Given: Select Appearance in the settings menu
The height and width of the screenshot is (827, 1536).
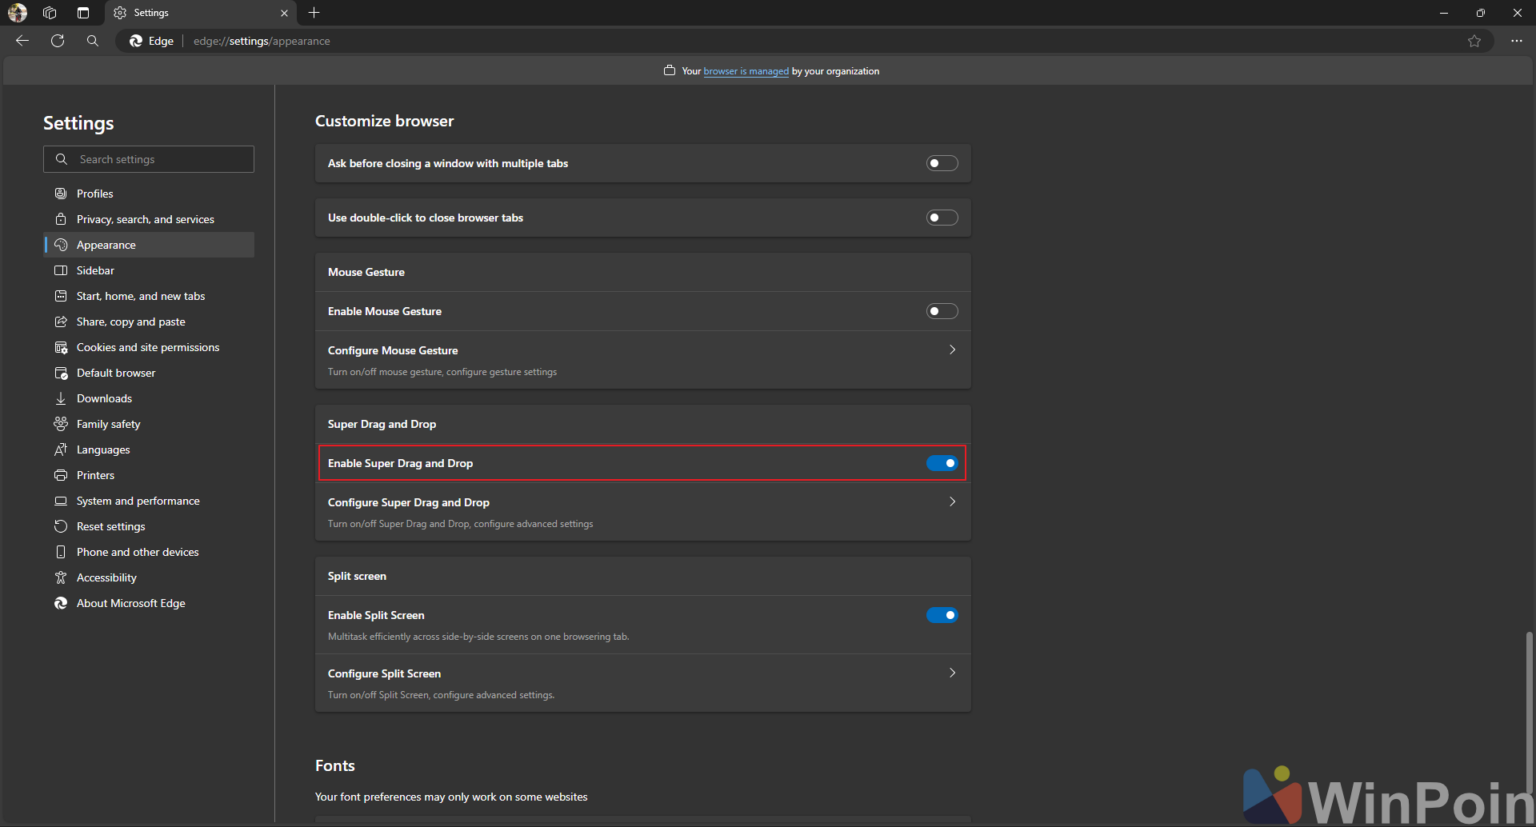Looking at the screenshot, I should pos(106,244).
